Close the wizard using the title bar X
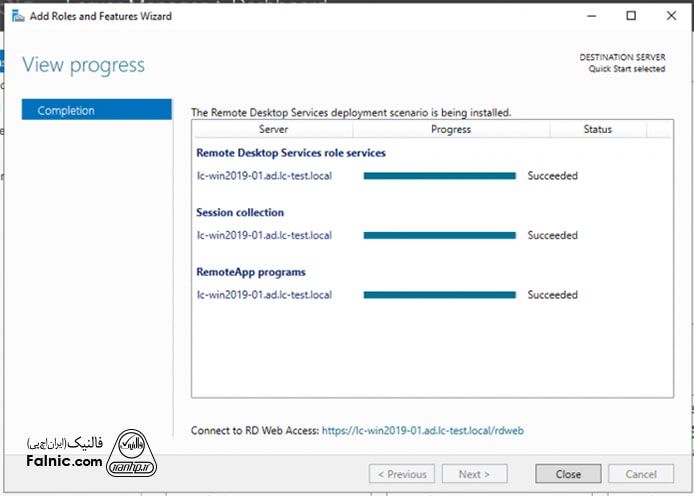This screenshot has height=496, width=694. [672, 16]
